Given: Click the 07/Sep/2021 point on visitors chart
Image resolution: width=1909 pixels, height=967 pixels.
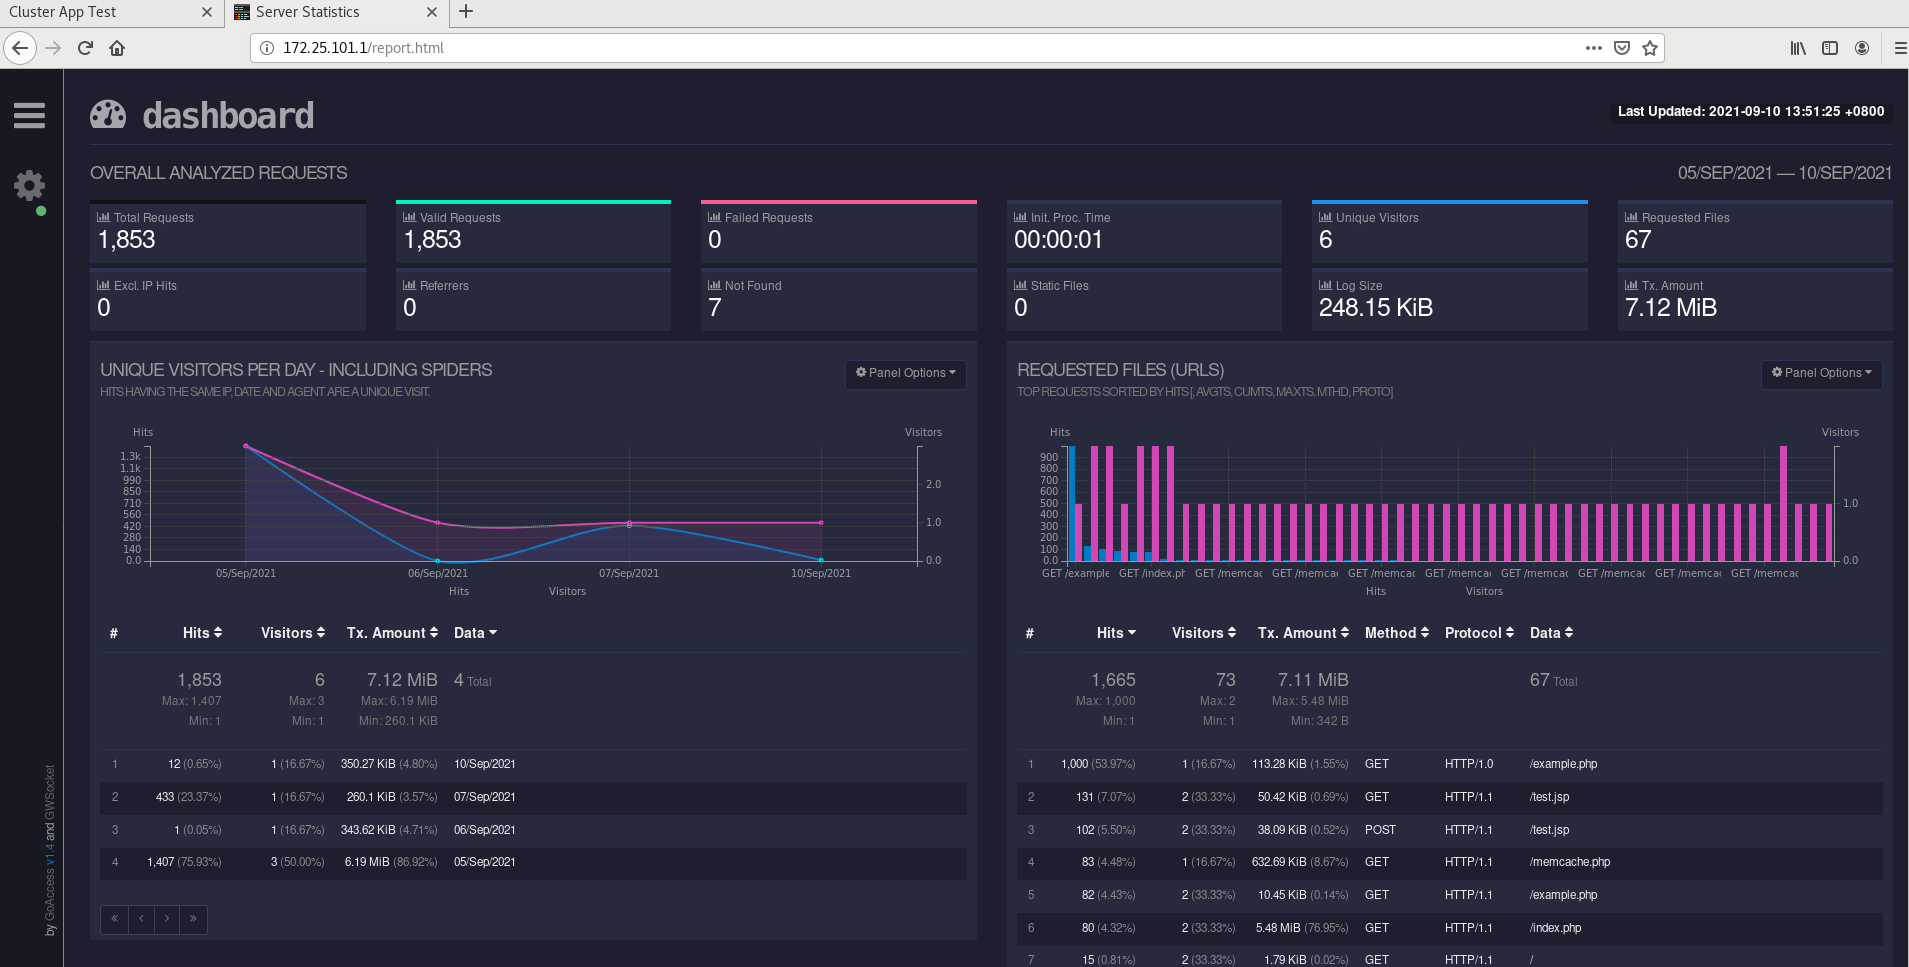Looking at the screenshot, I should [629, 524].
